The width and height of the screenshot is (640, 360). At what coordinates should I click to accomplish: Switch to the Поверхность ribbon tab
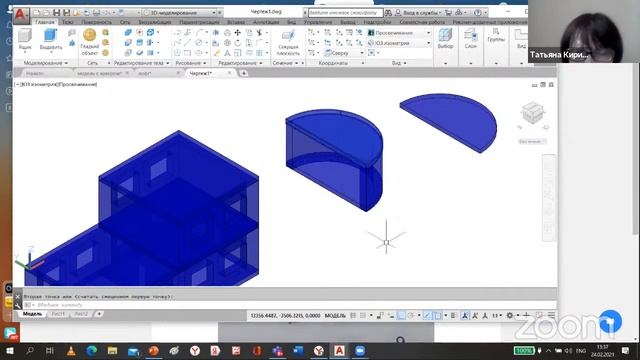coord(96,22)
